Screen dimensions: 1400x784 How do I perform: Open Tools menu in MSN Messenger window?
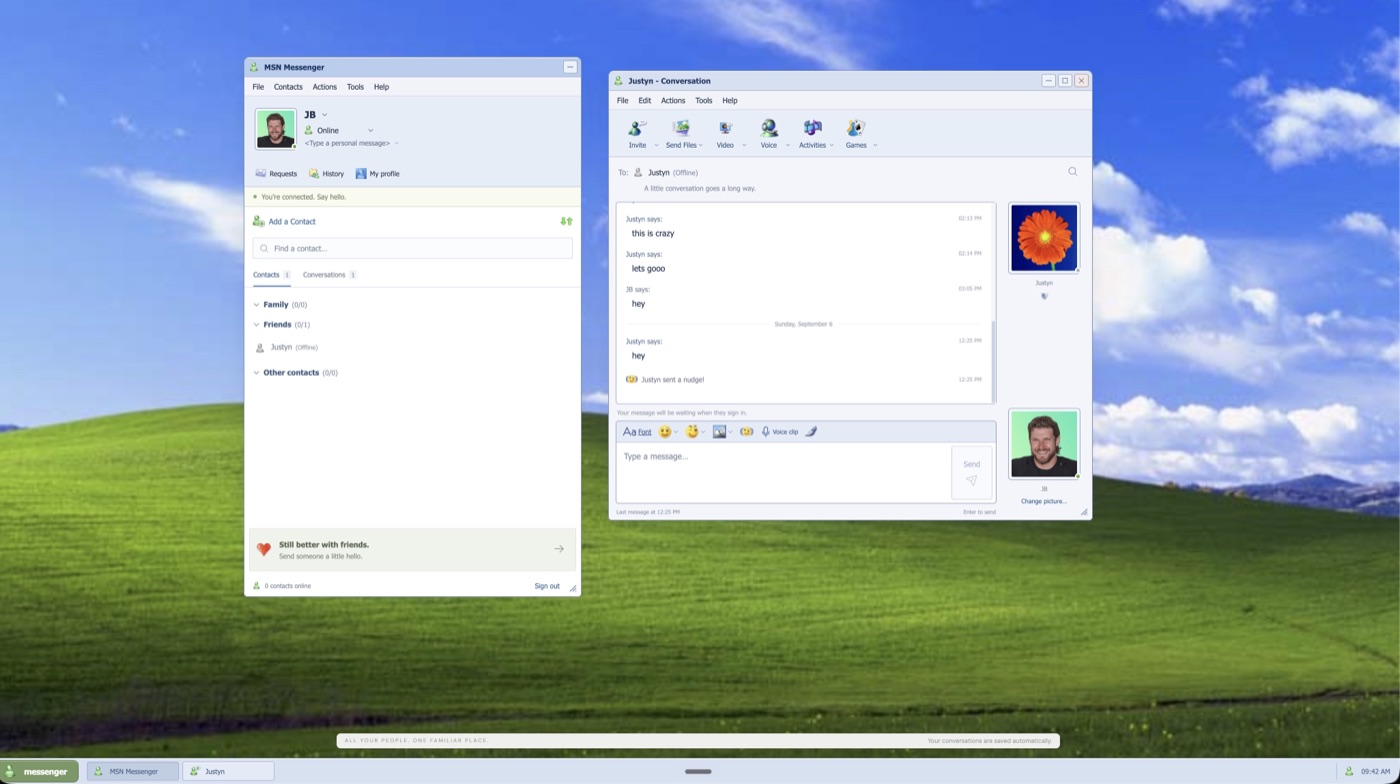355,87
